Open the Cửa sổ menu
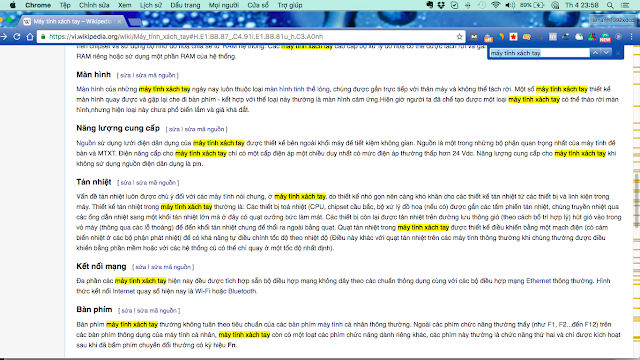The width and height of the screenshot is (640, 360). click(258, 5)
